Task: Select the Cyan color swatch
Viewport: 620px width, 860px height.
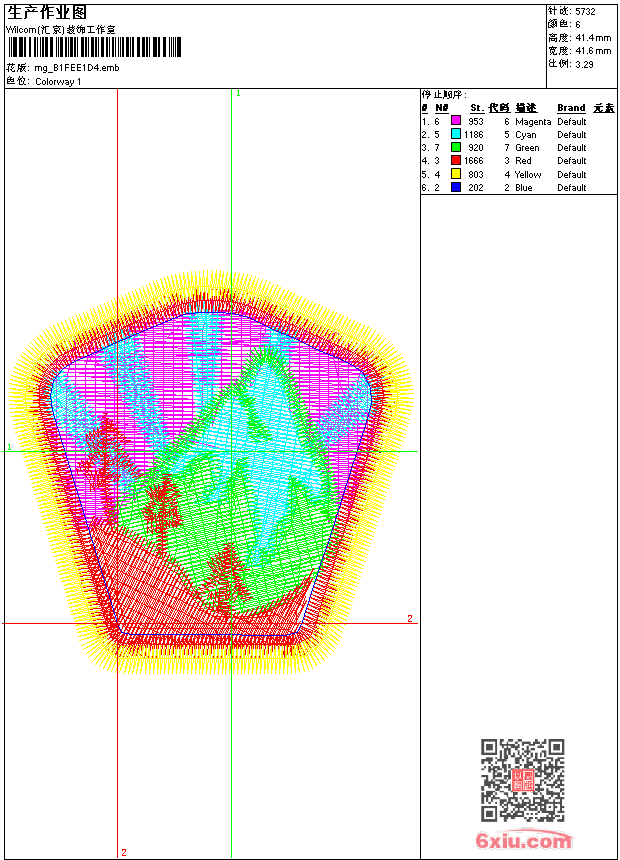Action: point(456,134)
